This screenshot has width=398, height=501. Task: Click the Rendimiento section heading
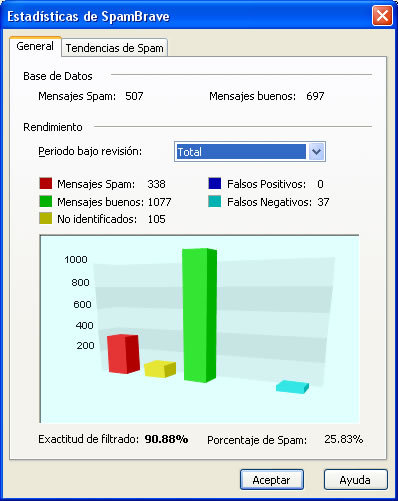(x=53, y=127)
